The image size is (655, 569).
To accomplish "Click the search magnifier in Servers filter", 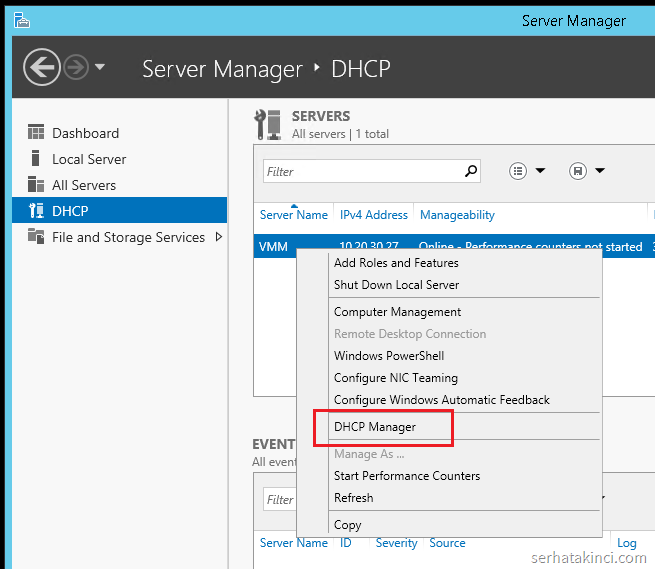I will 471,171.
